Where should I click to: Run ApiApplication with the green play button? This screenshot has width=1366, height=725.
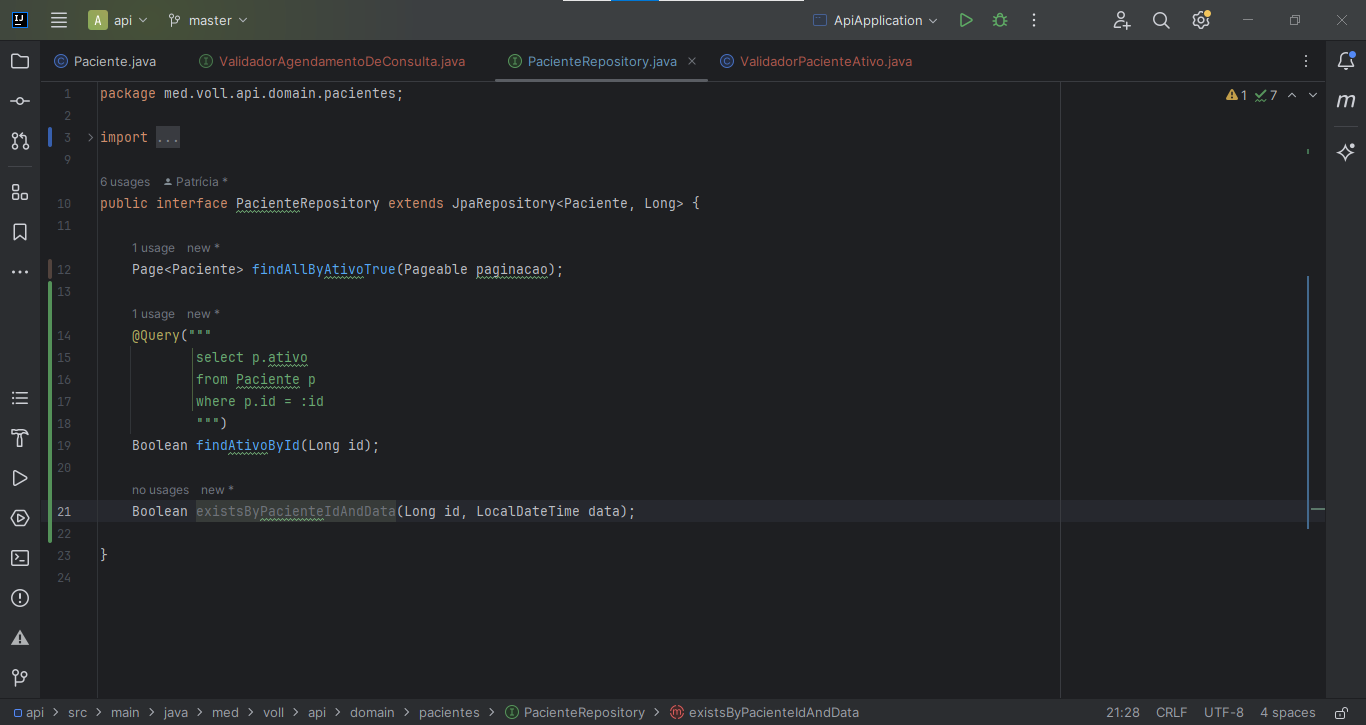[x=965, y=20]
